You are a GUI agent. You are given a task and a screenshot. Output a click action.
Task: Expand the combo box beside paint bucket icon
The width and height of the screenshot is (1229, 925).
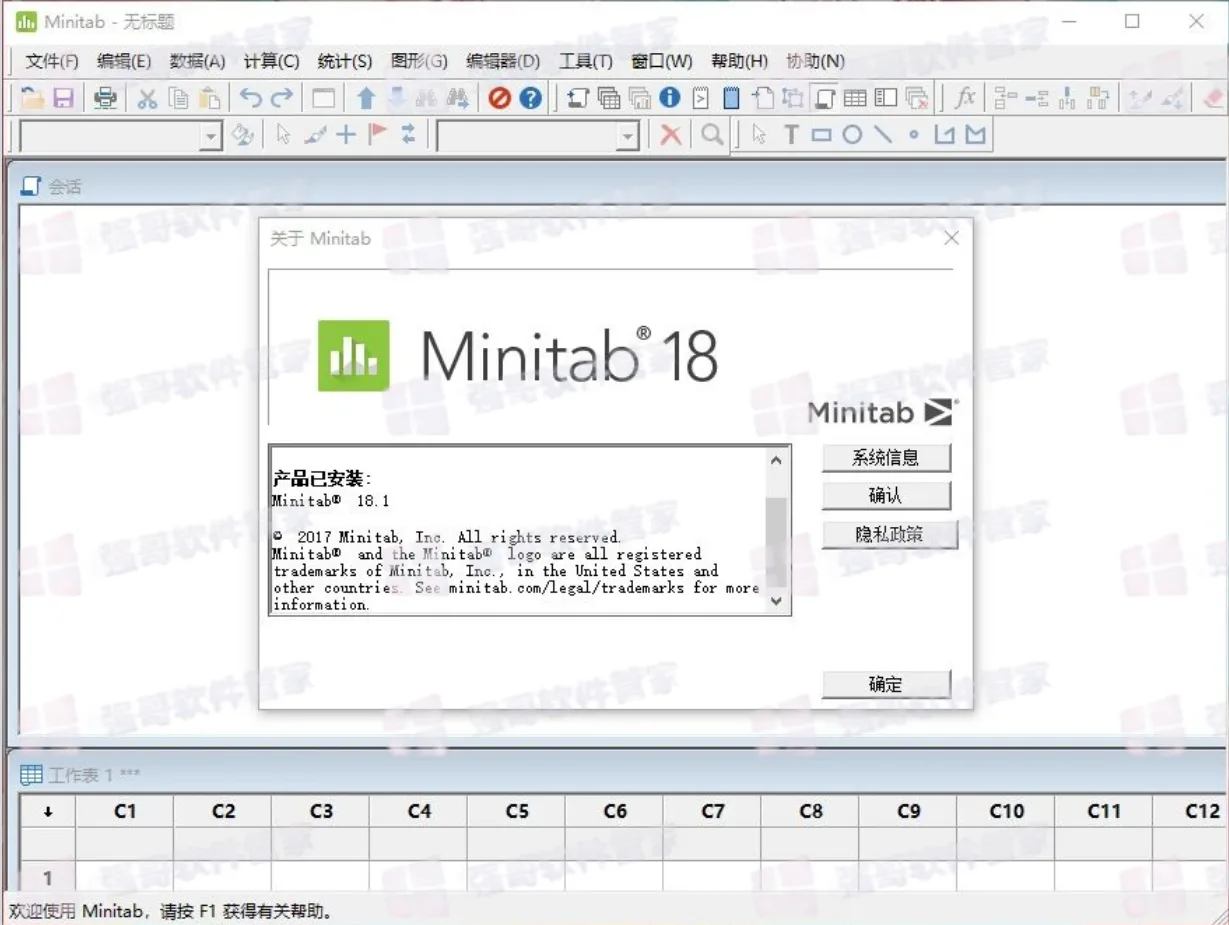pos(211,136)
